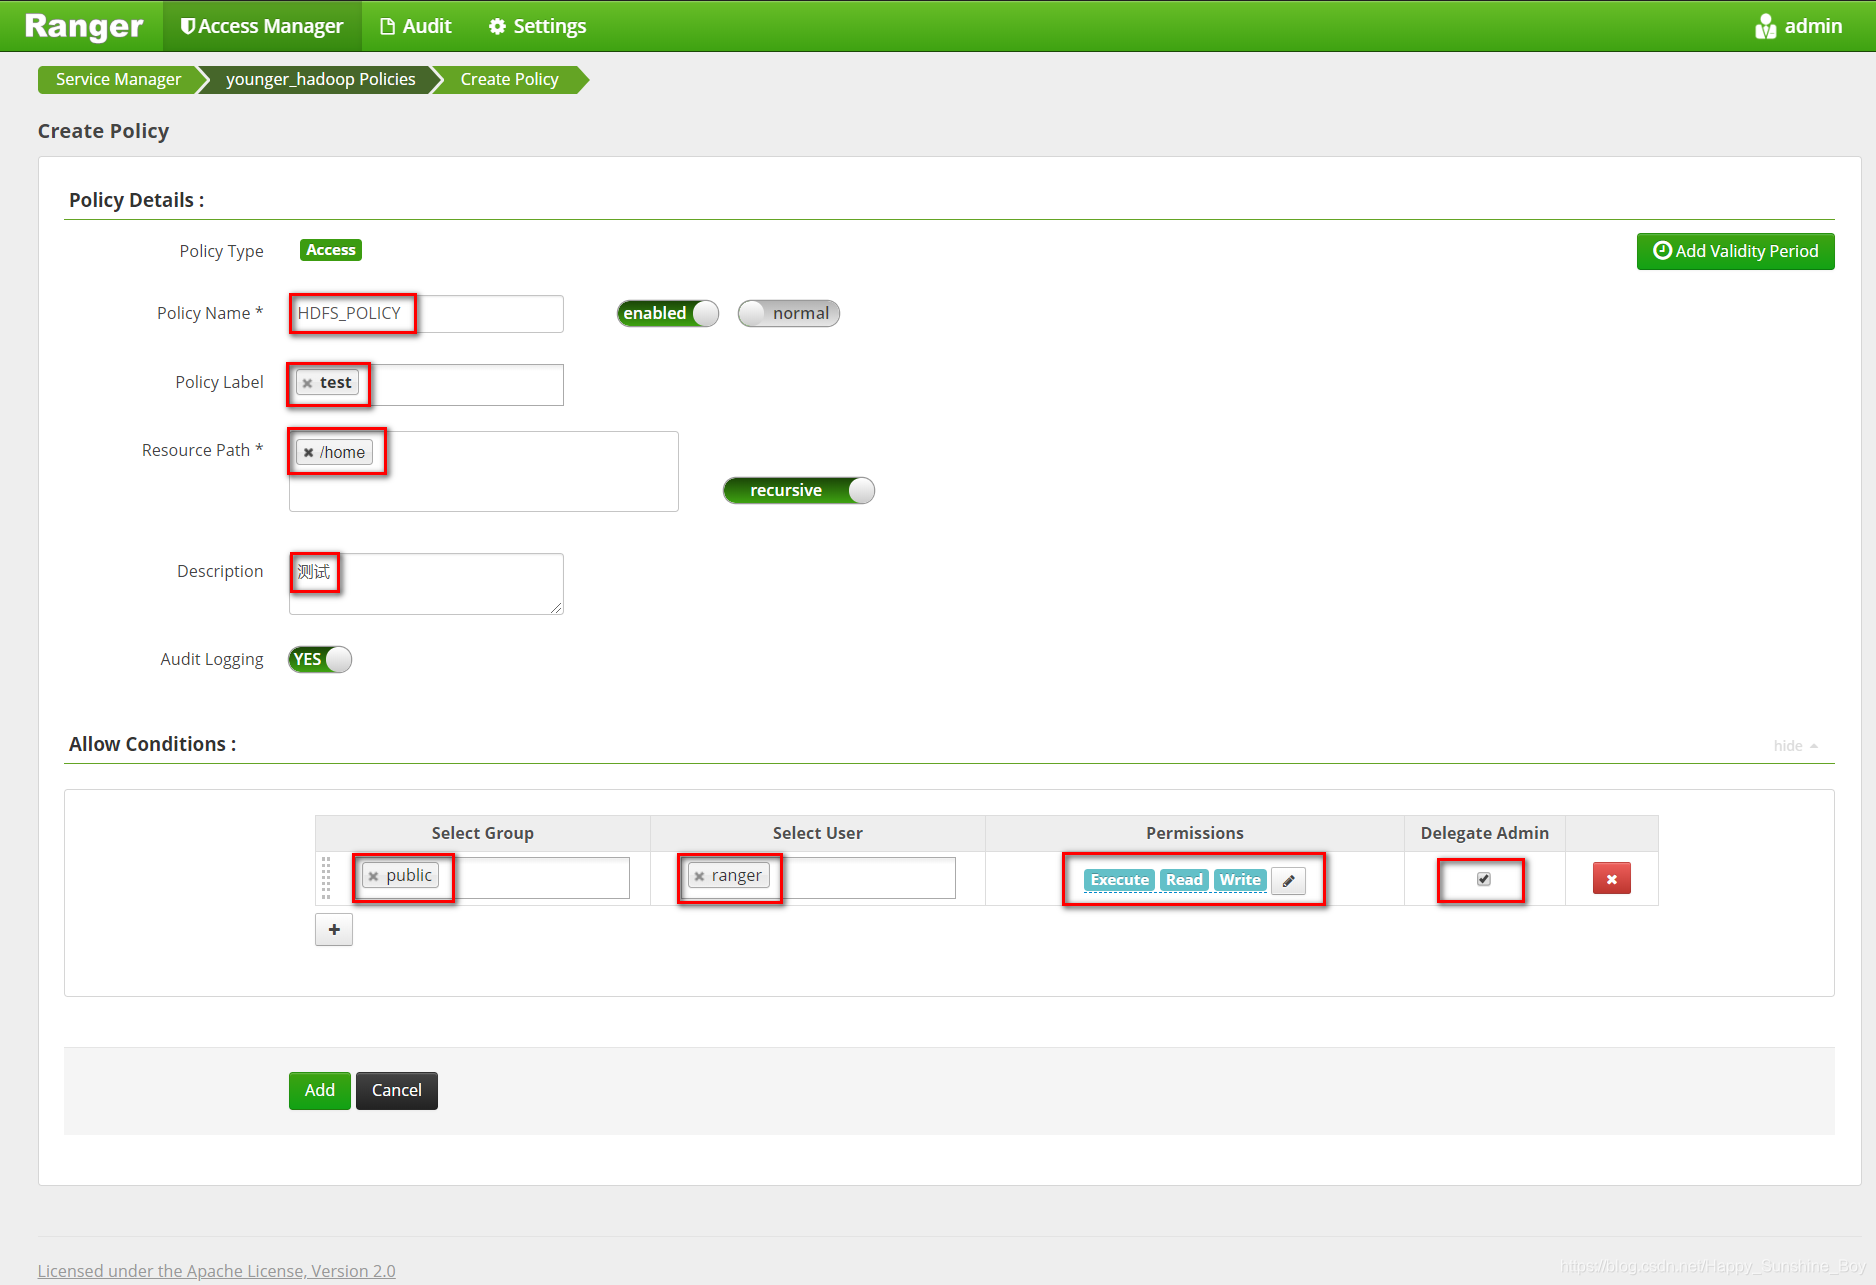
Task: Toggle Audit Logging off
Action: 318,659
